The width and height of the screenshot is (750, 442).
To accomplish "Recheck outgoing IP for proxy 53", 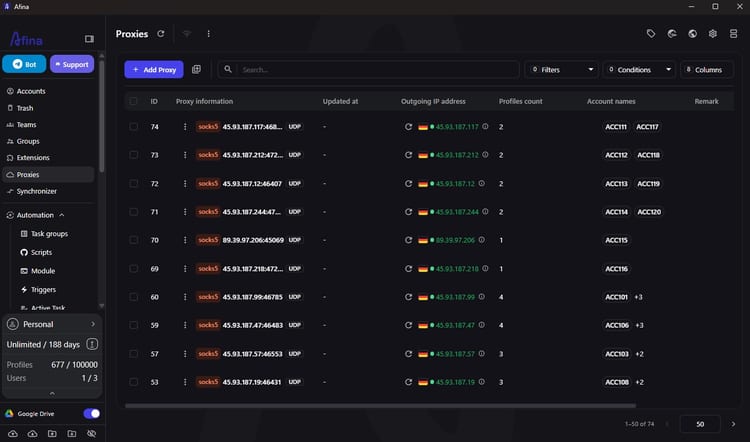I will 408,382.
